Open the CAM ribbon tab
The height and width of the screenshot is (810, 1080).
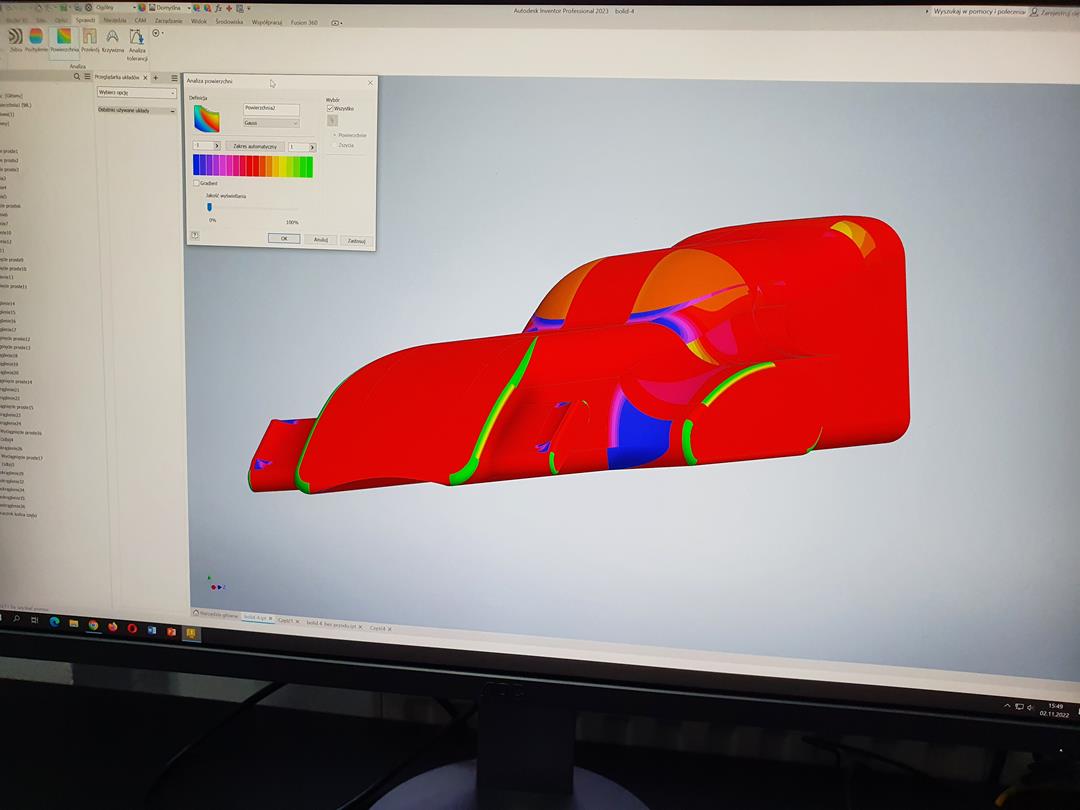pyautogui.click(x=141, y=21)
